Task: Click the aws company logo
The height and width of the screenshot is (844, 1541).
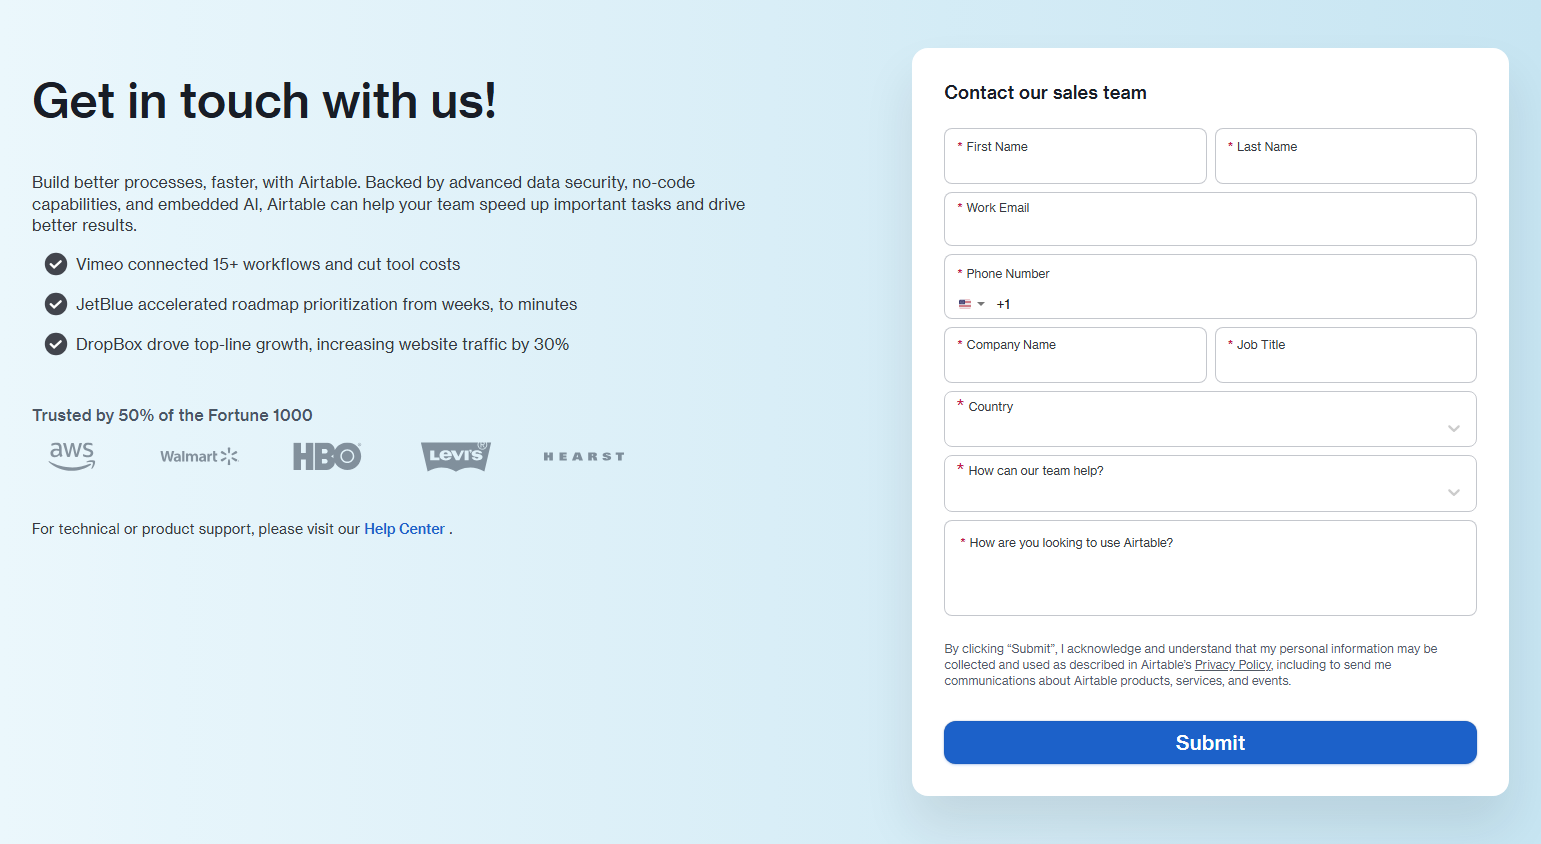Action: [x=71, y=456]
